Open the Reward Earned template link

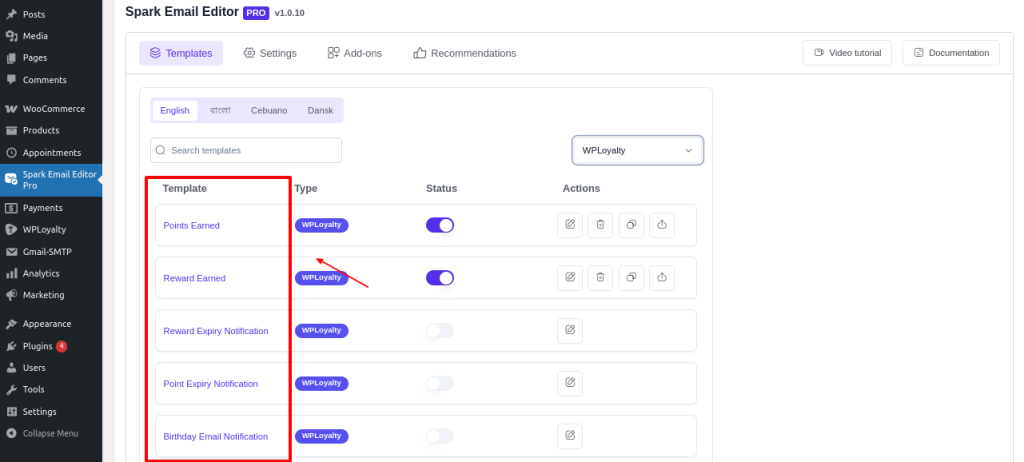pos(194,278)
